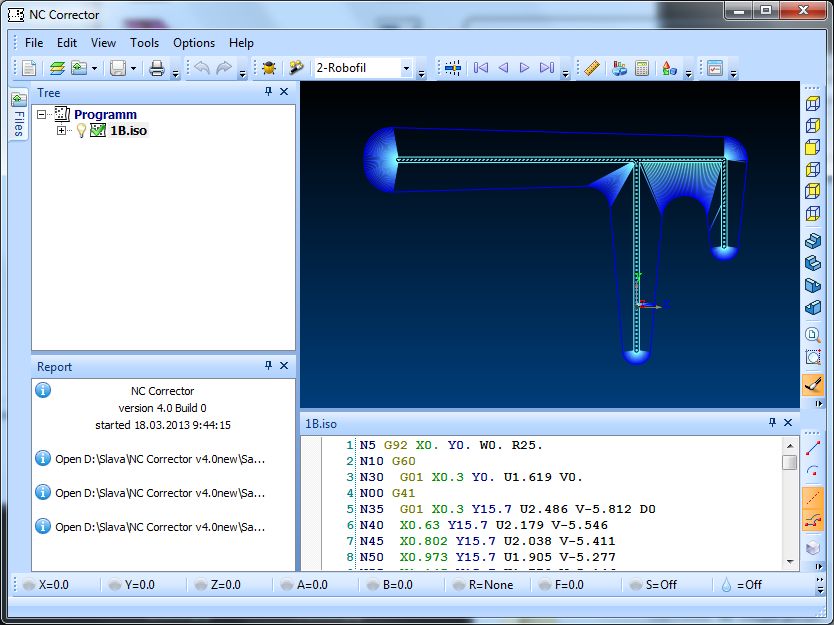Toggle the highlighted brush tool
The height and width of the screenshot is (625, 834).
point(813,384)
